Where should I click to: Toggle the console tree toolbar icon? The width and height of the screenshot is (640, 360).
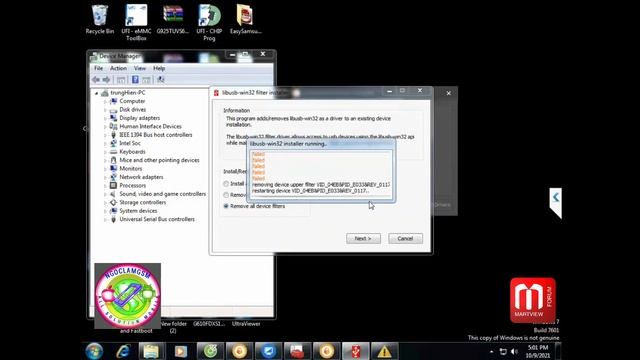click(121, 80)
